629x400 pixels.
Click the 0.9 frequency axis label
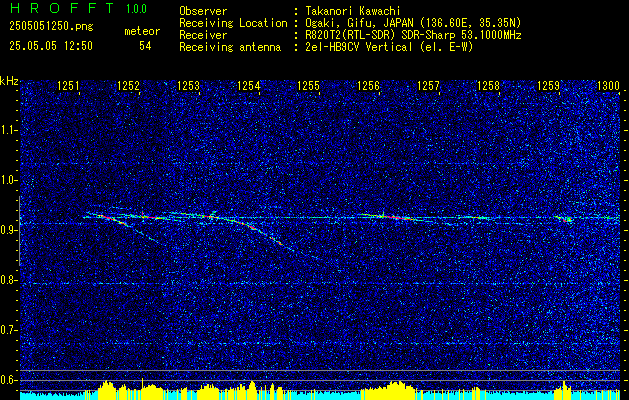[9, 230]
